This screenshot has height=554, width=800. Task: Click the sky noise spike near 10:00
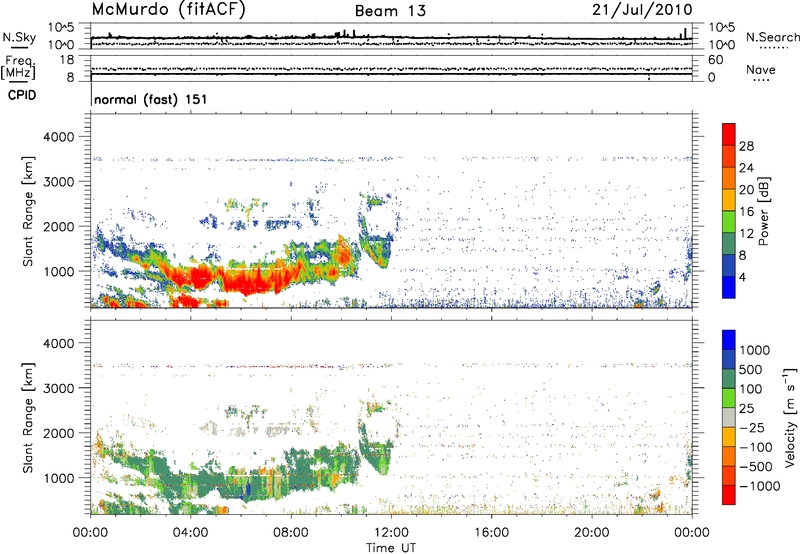click(344, 34)
